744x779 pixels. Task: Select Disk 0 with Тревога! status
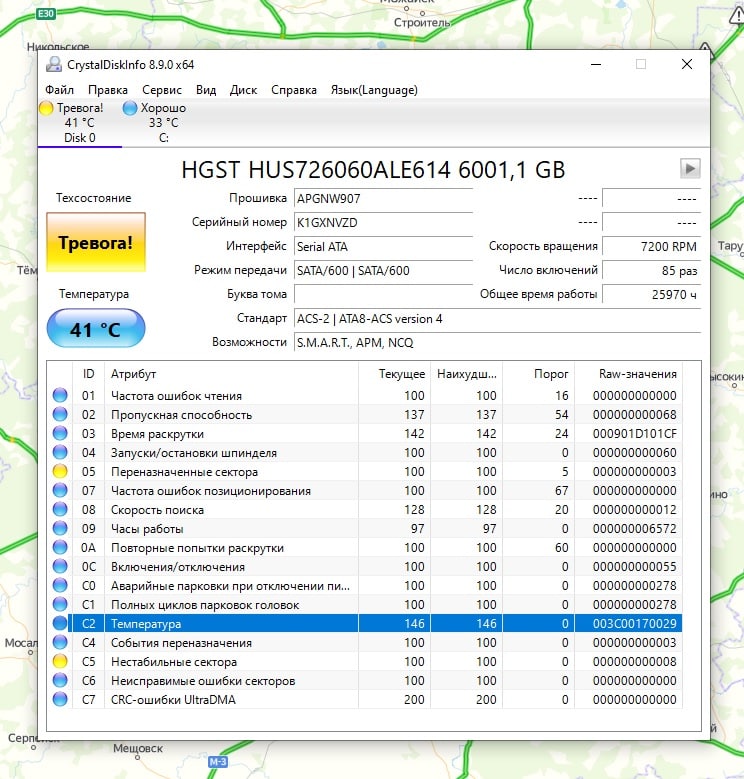(79, 123)
